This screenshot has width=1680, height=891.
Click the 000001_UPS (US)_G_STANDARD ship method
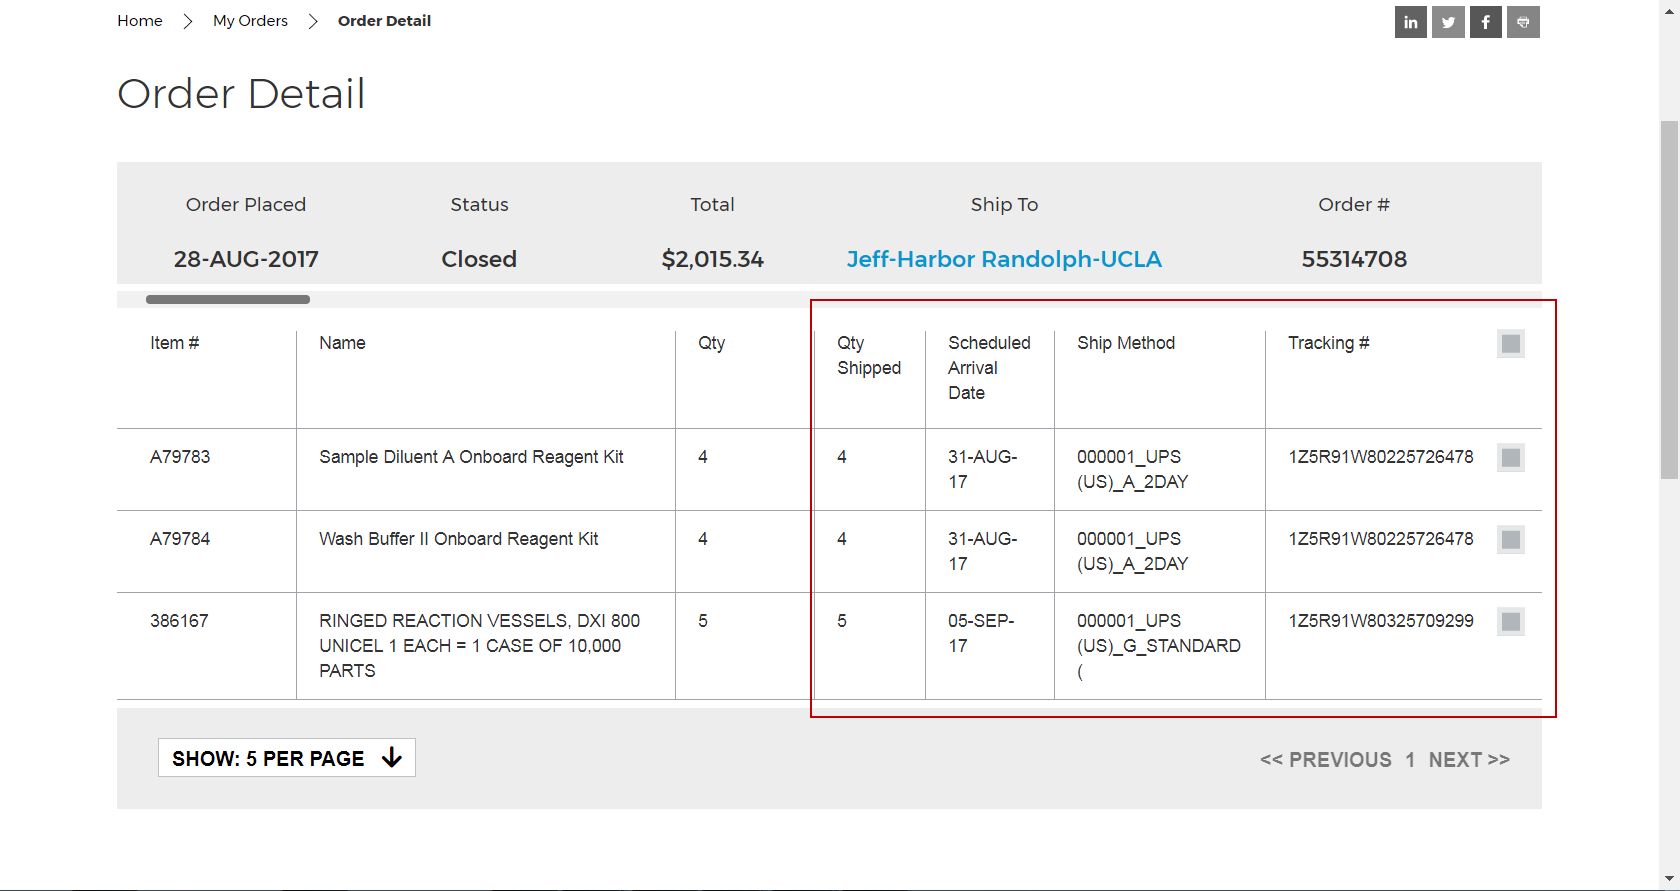1159,646
